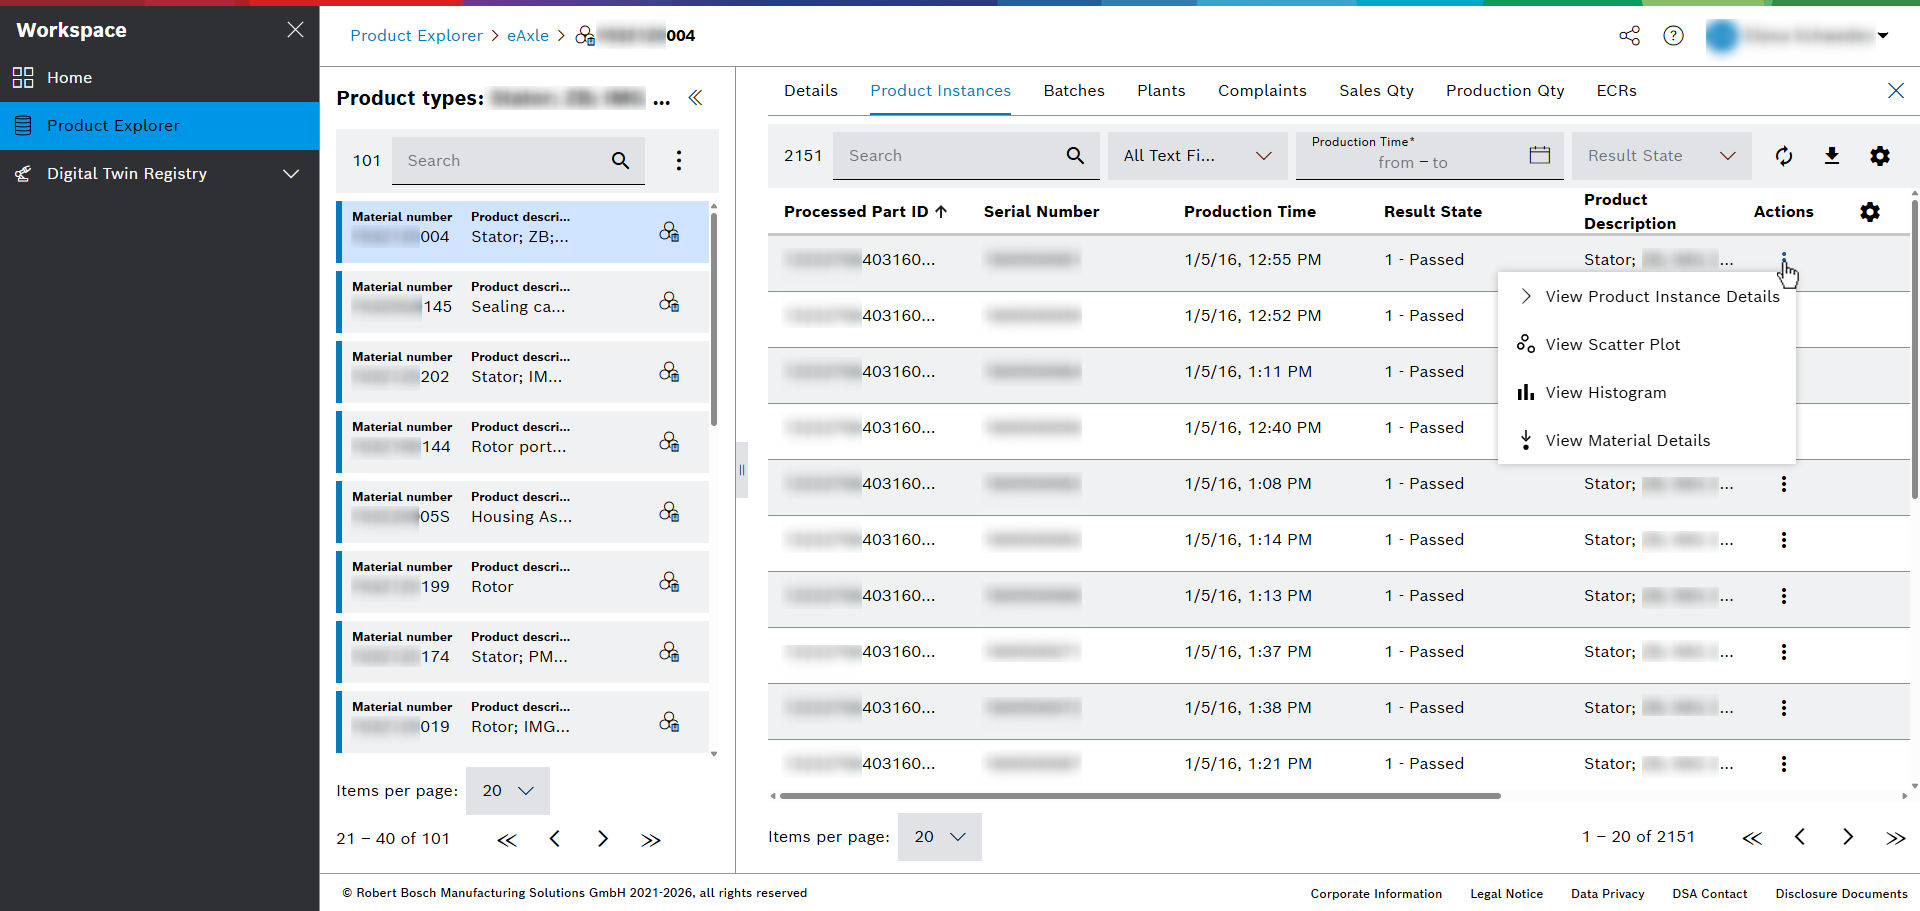1920x911 pixels.
Task: Open the Production Time calendar picker
Action: point(1540,155)
